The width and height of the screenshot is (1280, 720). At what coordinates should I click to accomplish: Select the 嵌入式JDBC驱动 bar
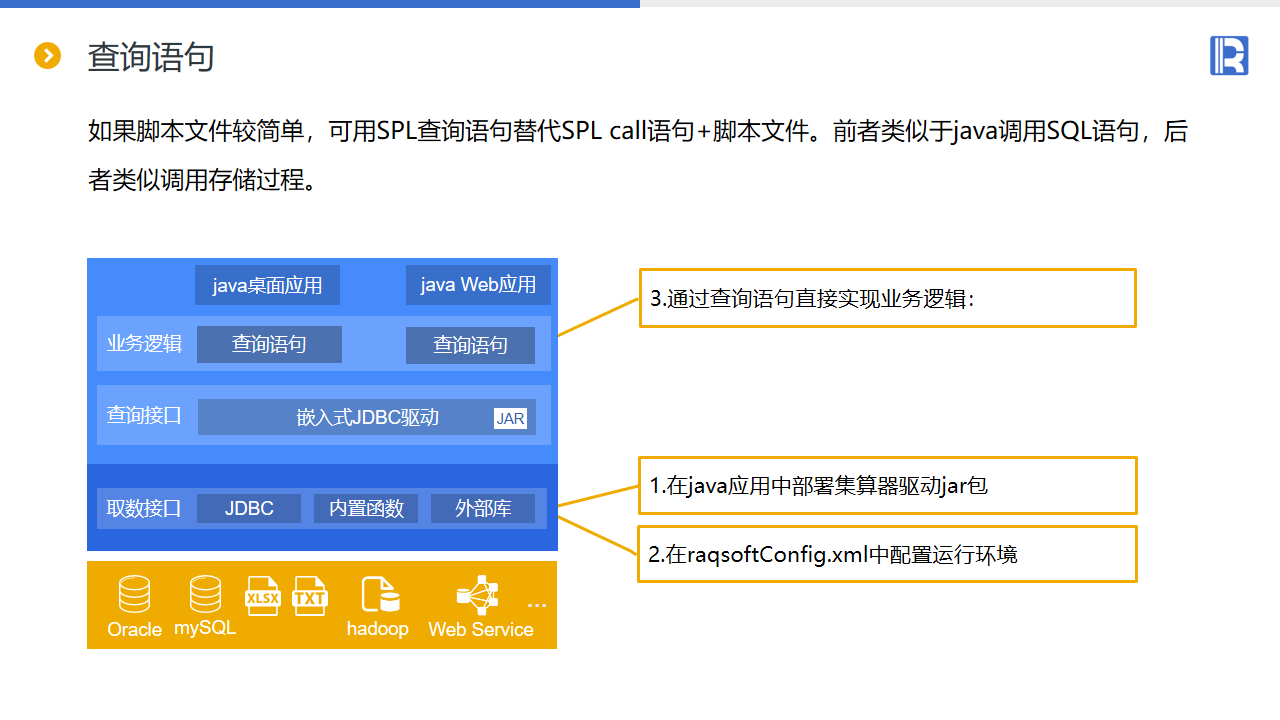pyautogui.click(x=367, y=417)
